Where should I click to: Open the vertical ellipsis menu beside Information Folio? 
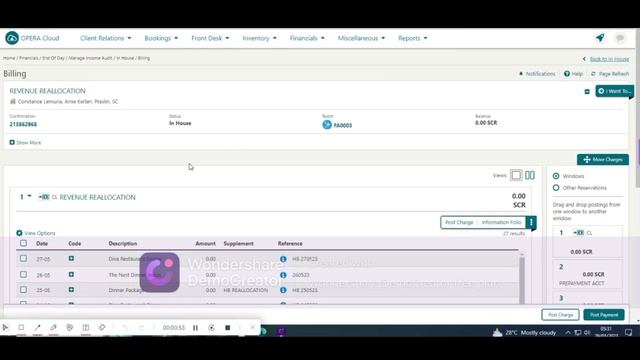(x=531, y=222)
